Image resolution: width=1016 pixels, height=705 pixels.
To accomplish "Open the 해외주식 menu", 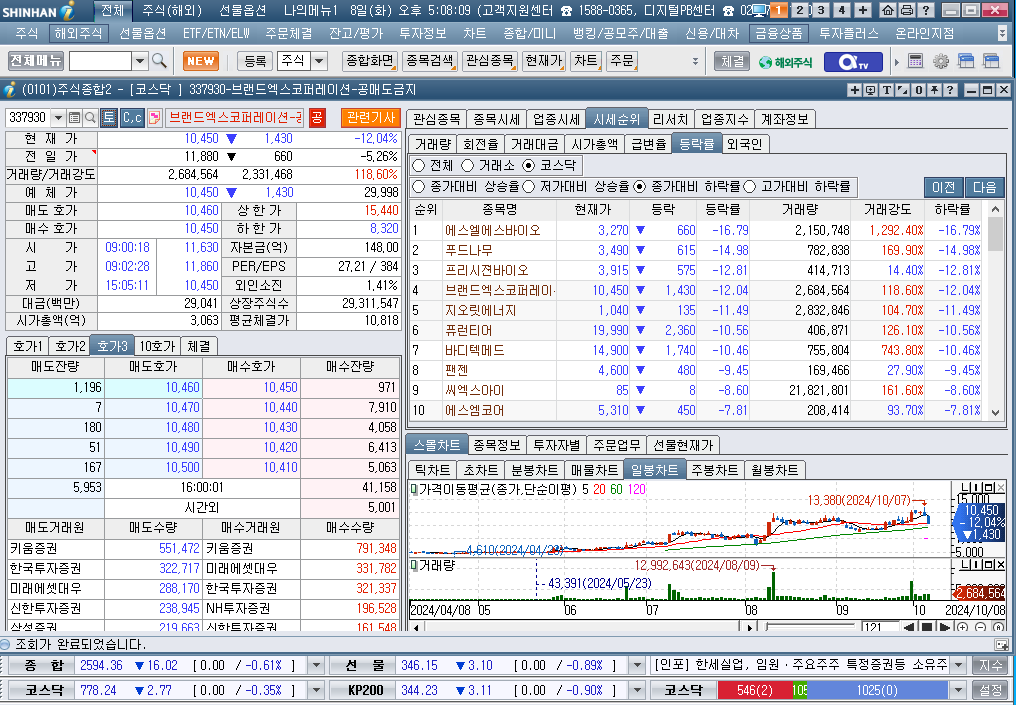I will 78,33.
